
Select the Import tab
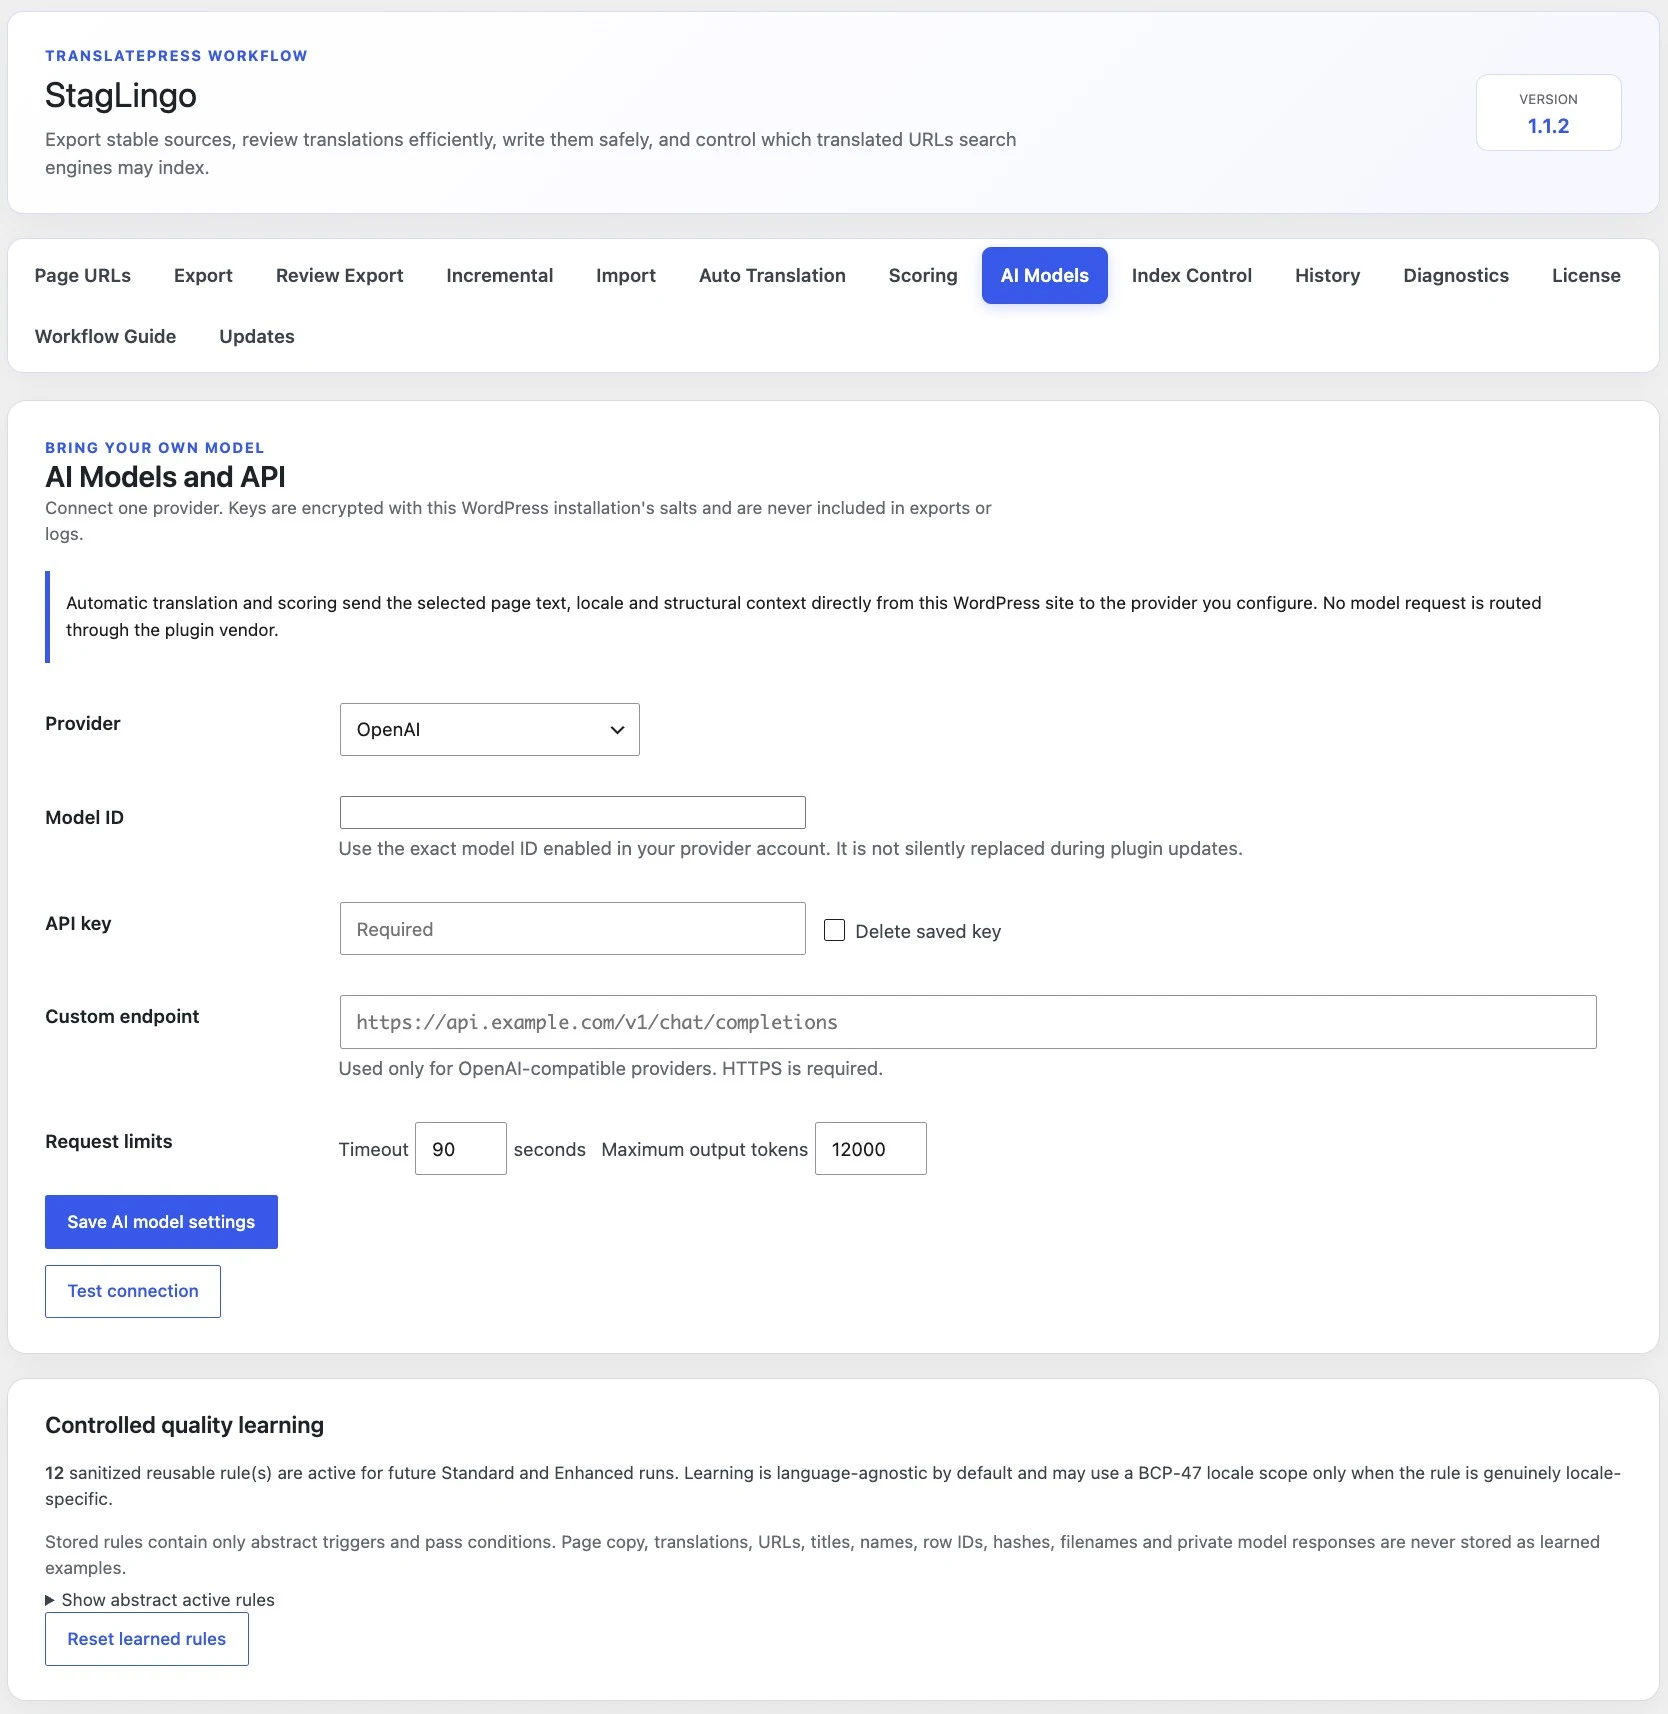pyautogui.click(x=626, y=275)
